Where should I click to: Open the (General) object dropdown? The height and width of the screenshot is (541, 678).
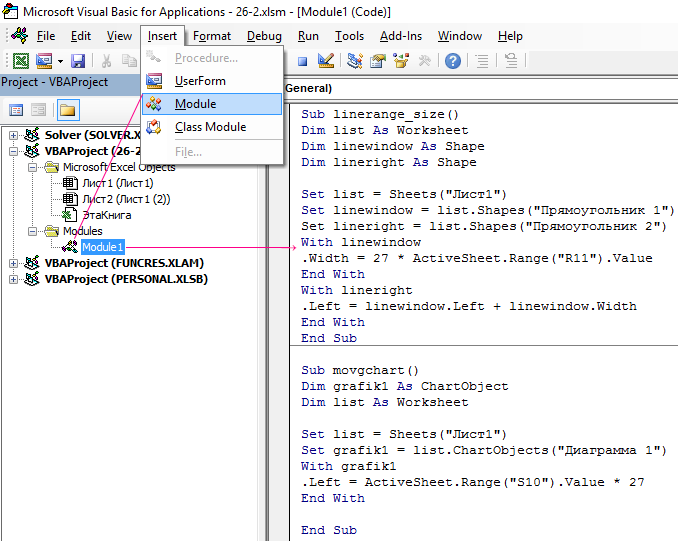481,88
